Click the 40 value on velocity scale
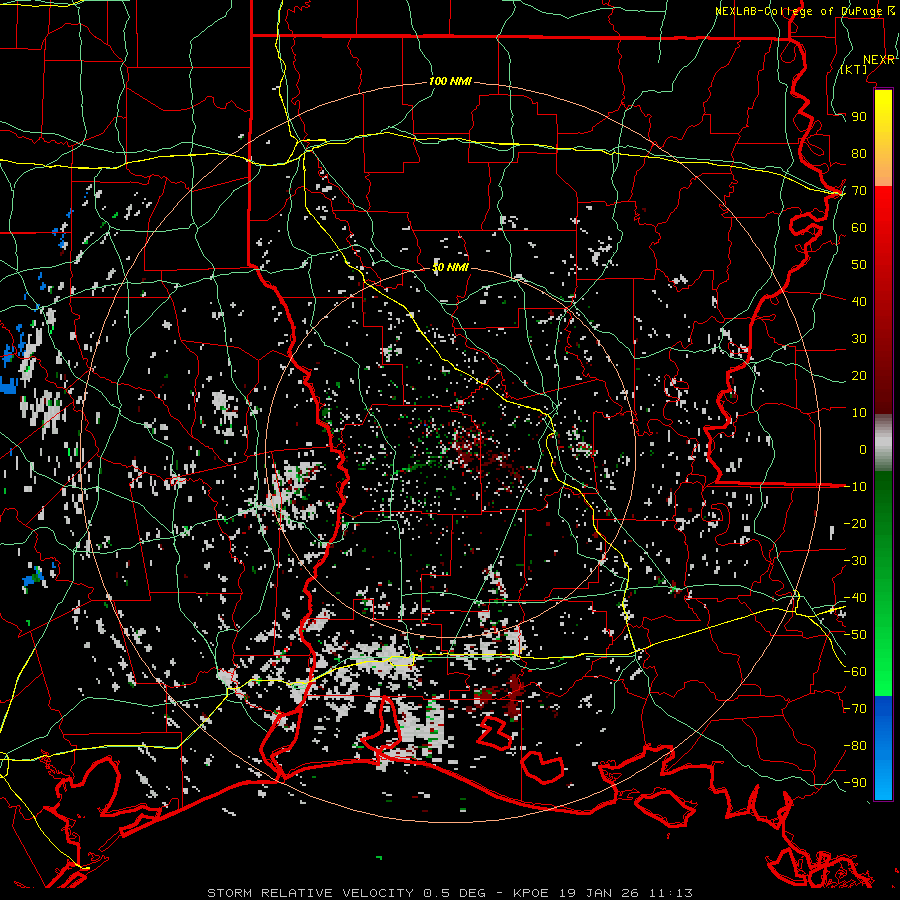This screenshot has height=900, width=900. [x=859, y=301]
